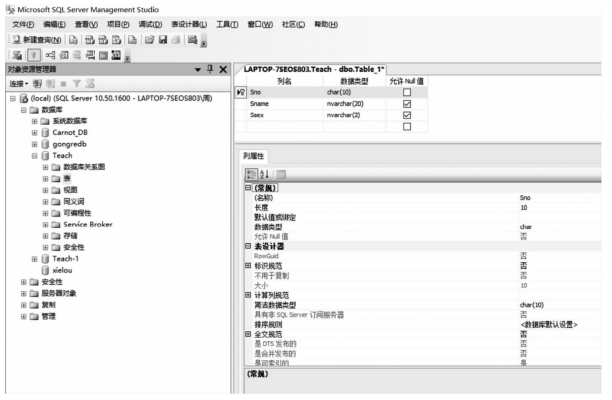Close the Object Explorer (对象资源管理器) panel
Viewport: 612px width, 400px height.
tap(223, 69)
